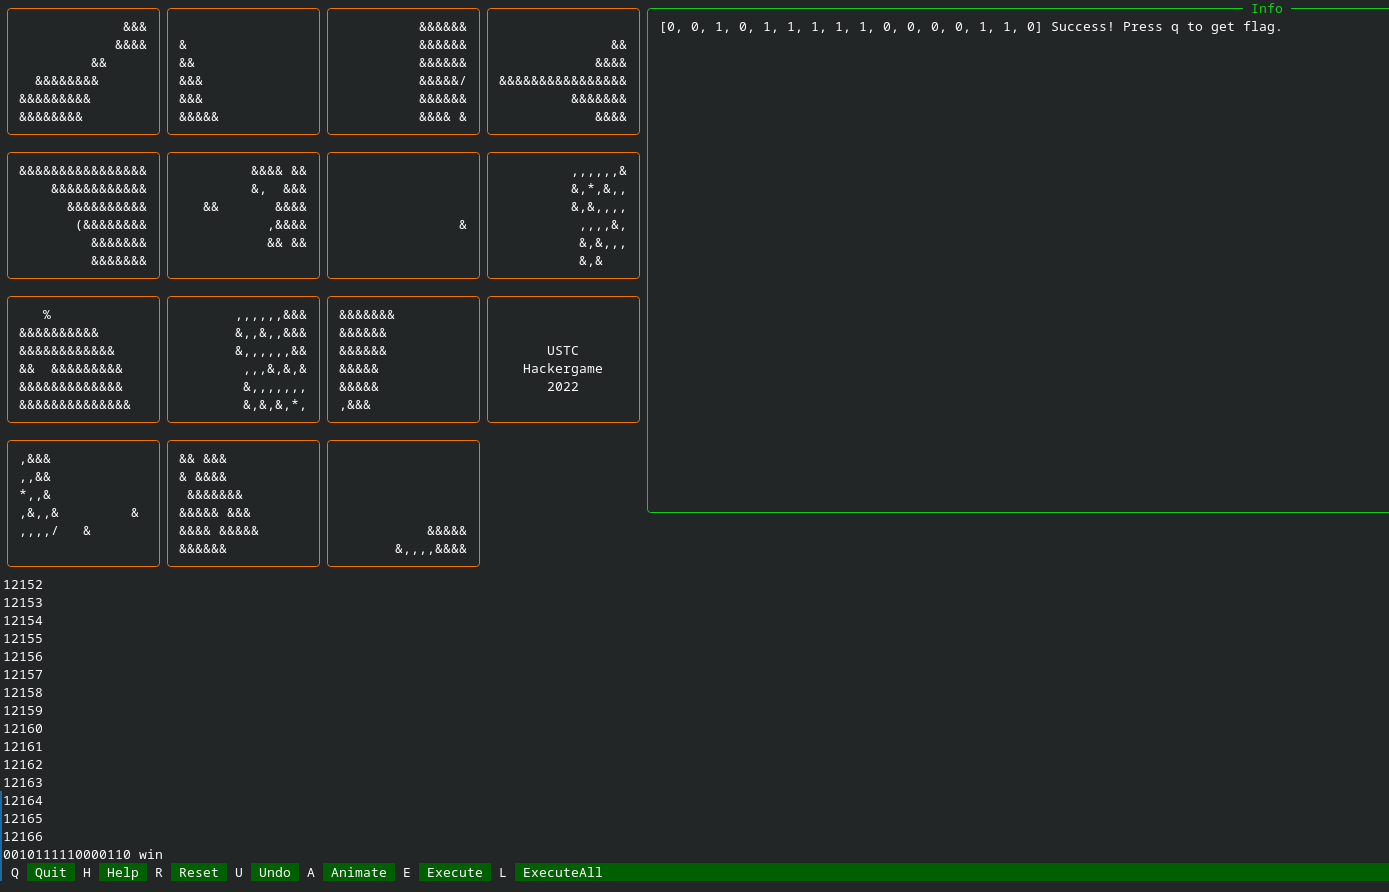Click the tile whose top row is "&& &&&"
The image size is (1389, 892).
(243, 504)
